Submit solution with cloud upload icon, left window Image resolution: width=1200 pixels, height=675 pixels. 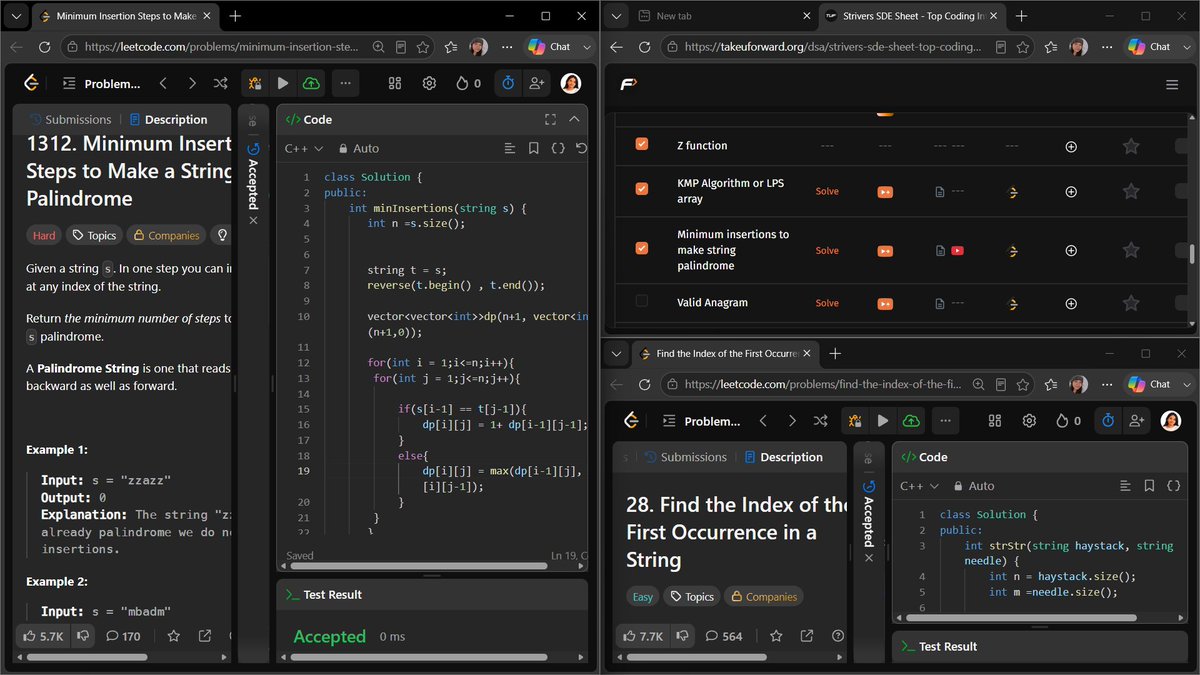(311, 84)
